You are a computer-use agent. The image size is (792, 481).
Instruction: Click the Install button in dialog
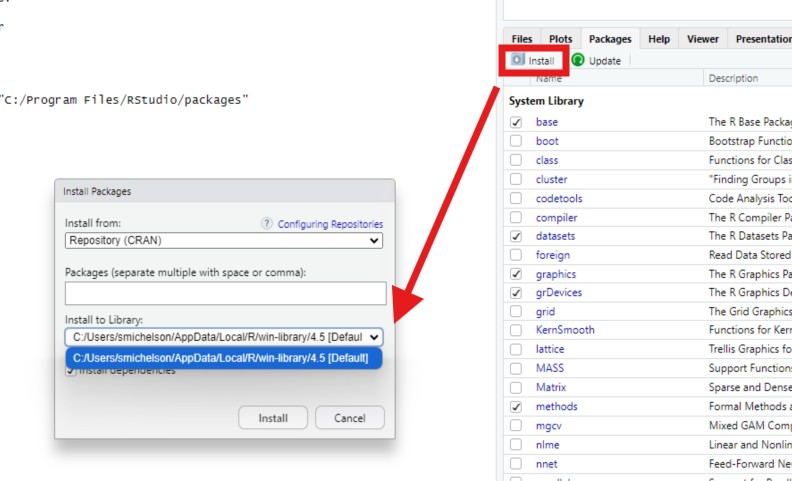273,418
